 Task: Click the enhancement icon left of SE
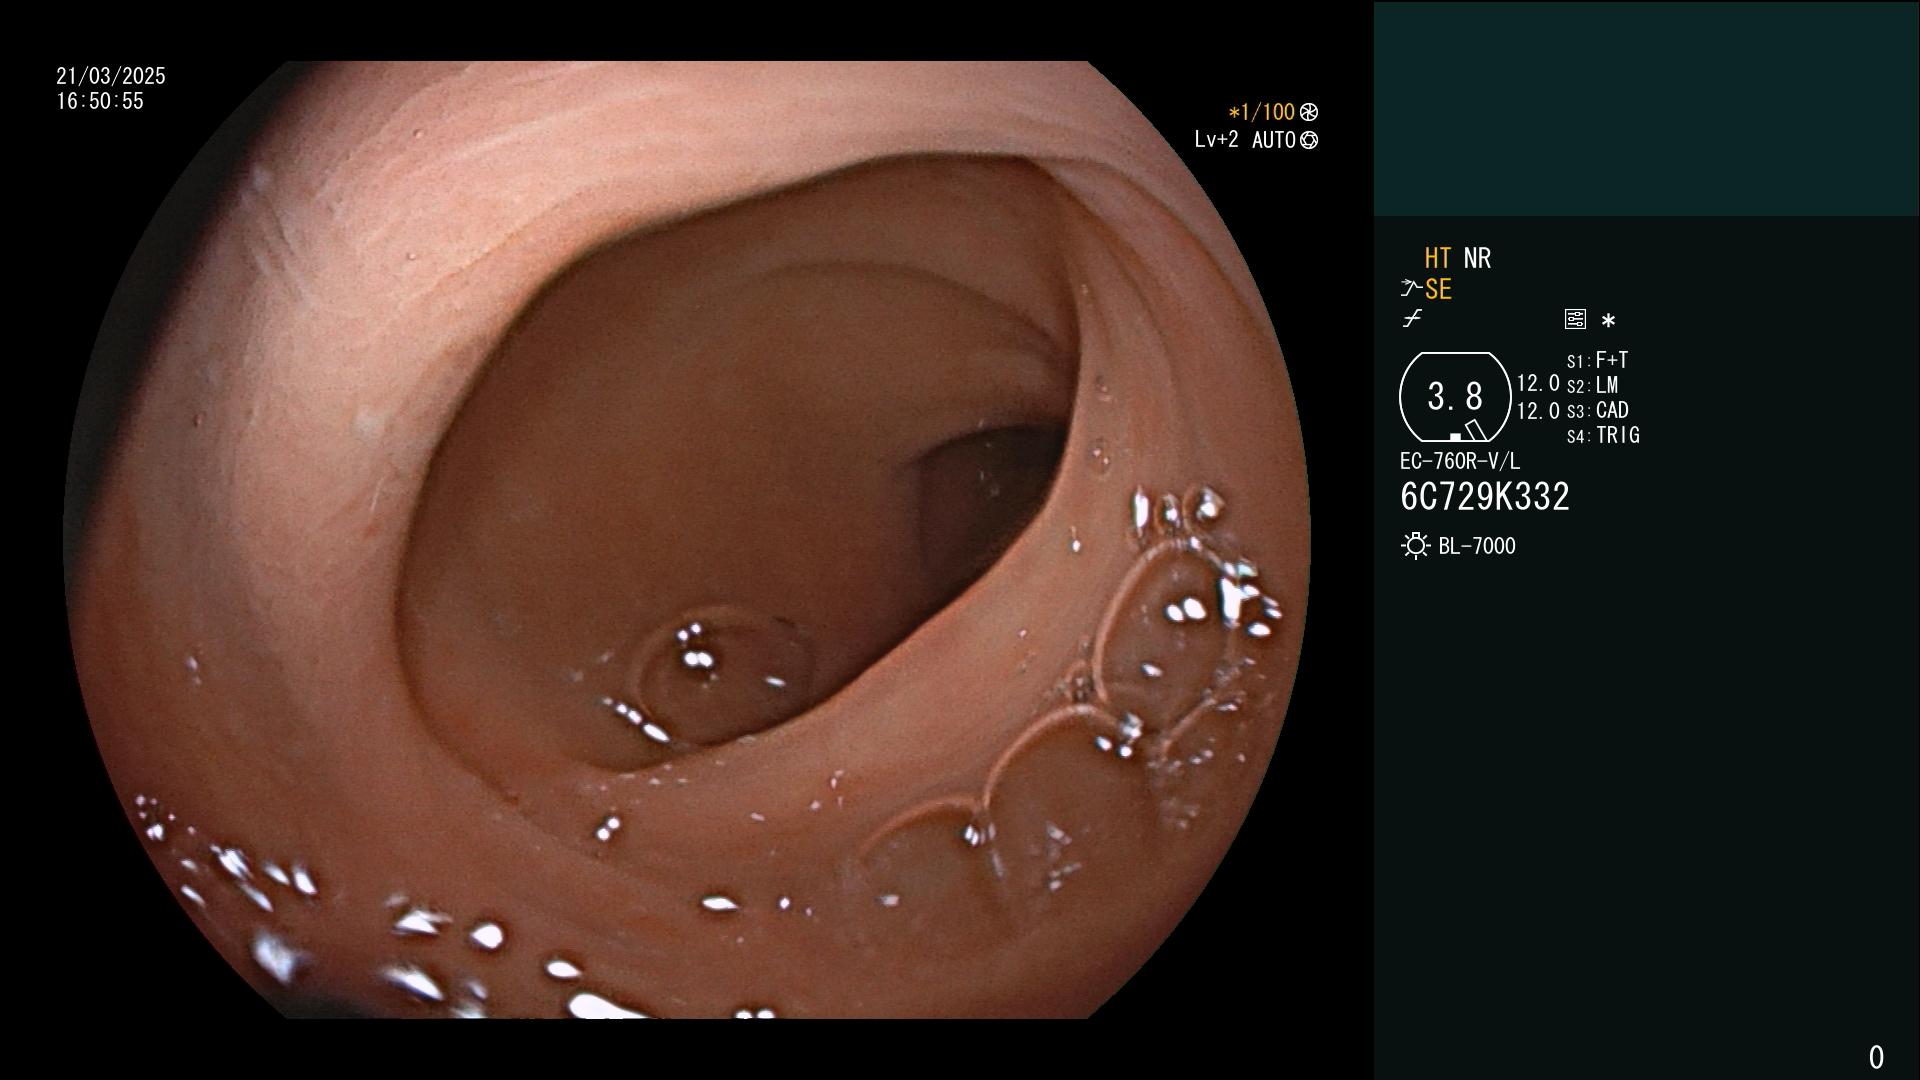pos(1411,289)
